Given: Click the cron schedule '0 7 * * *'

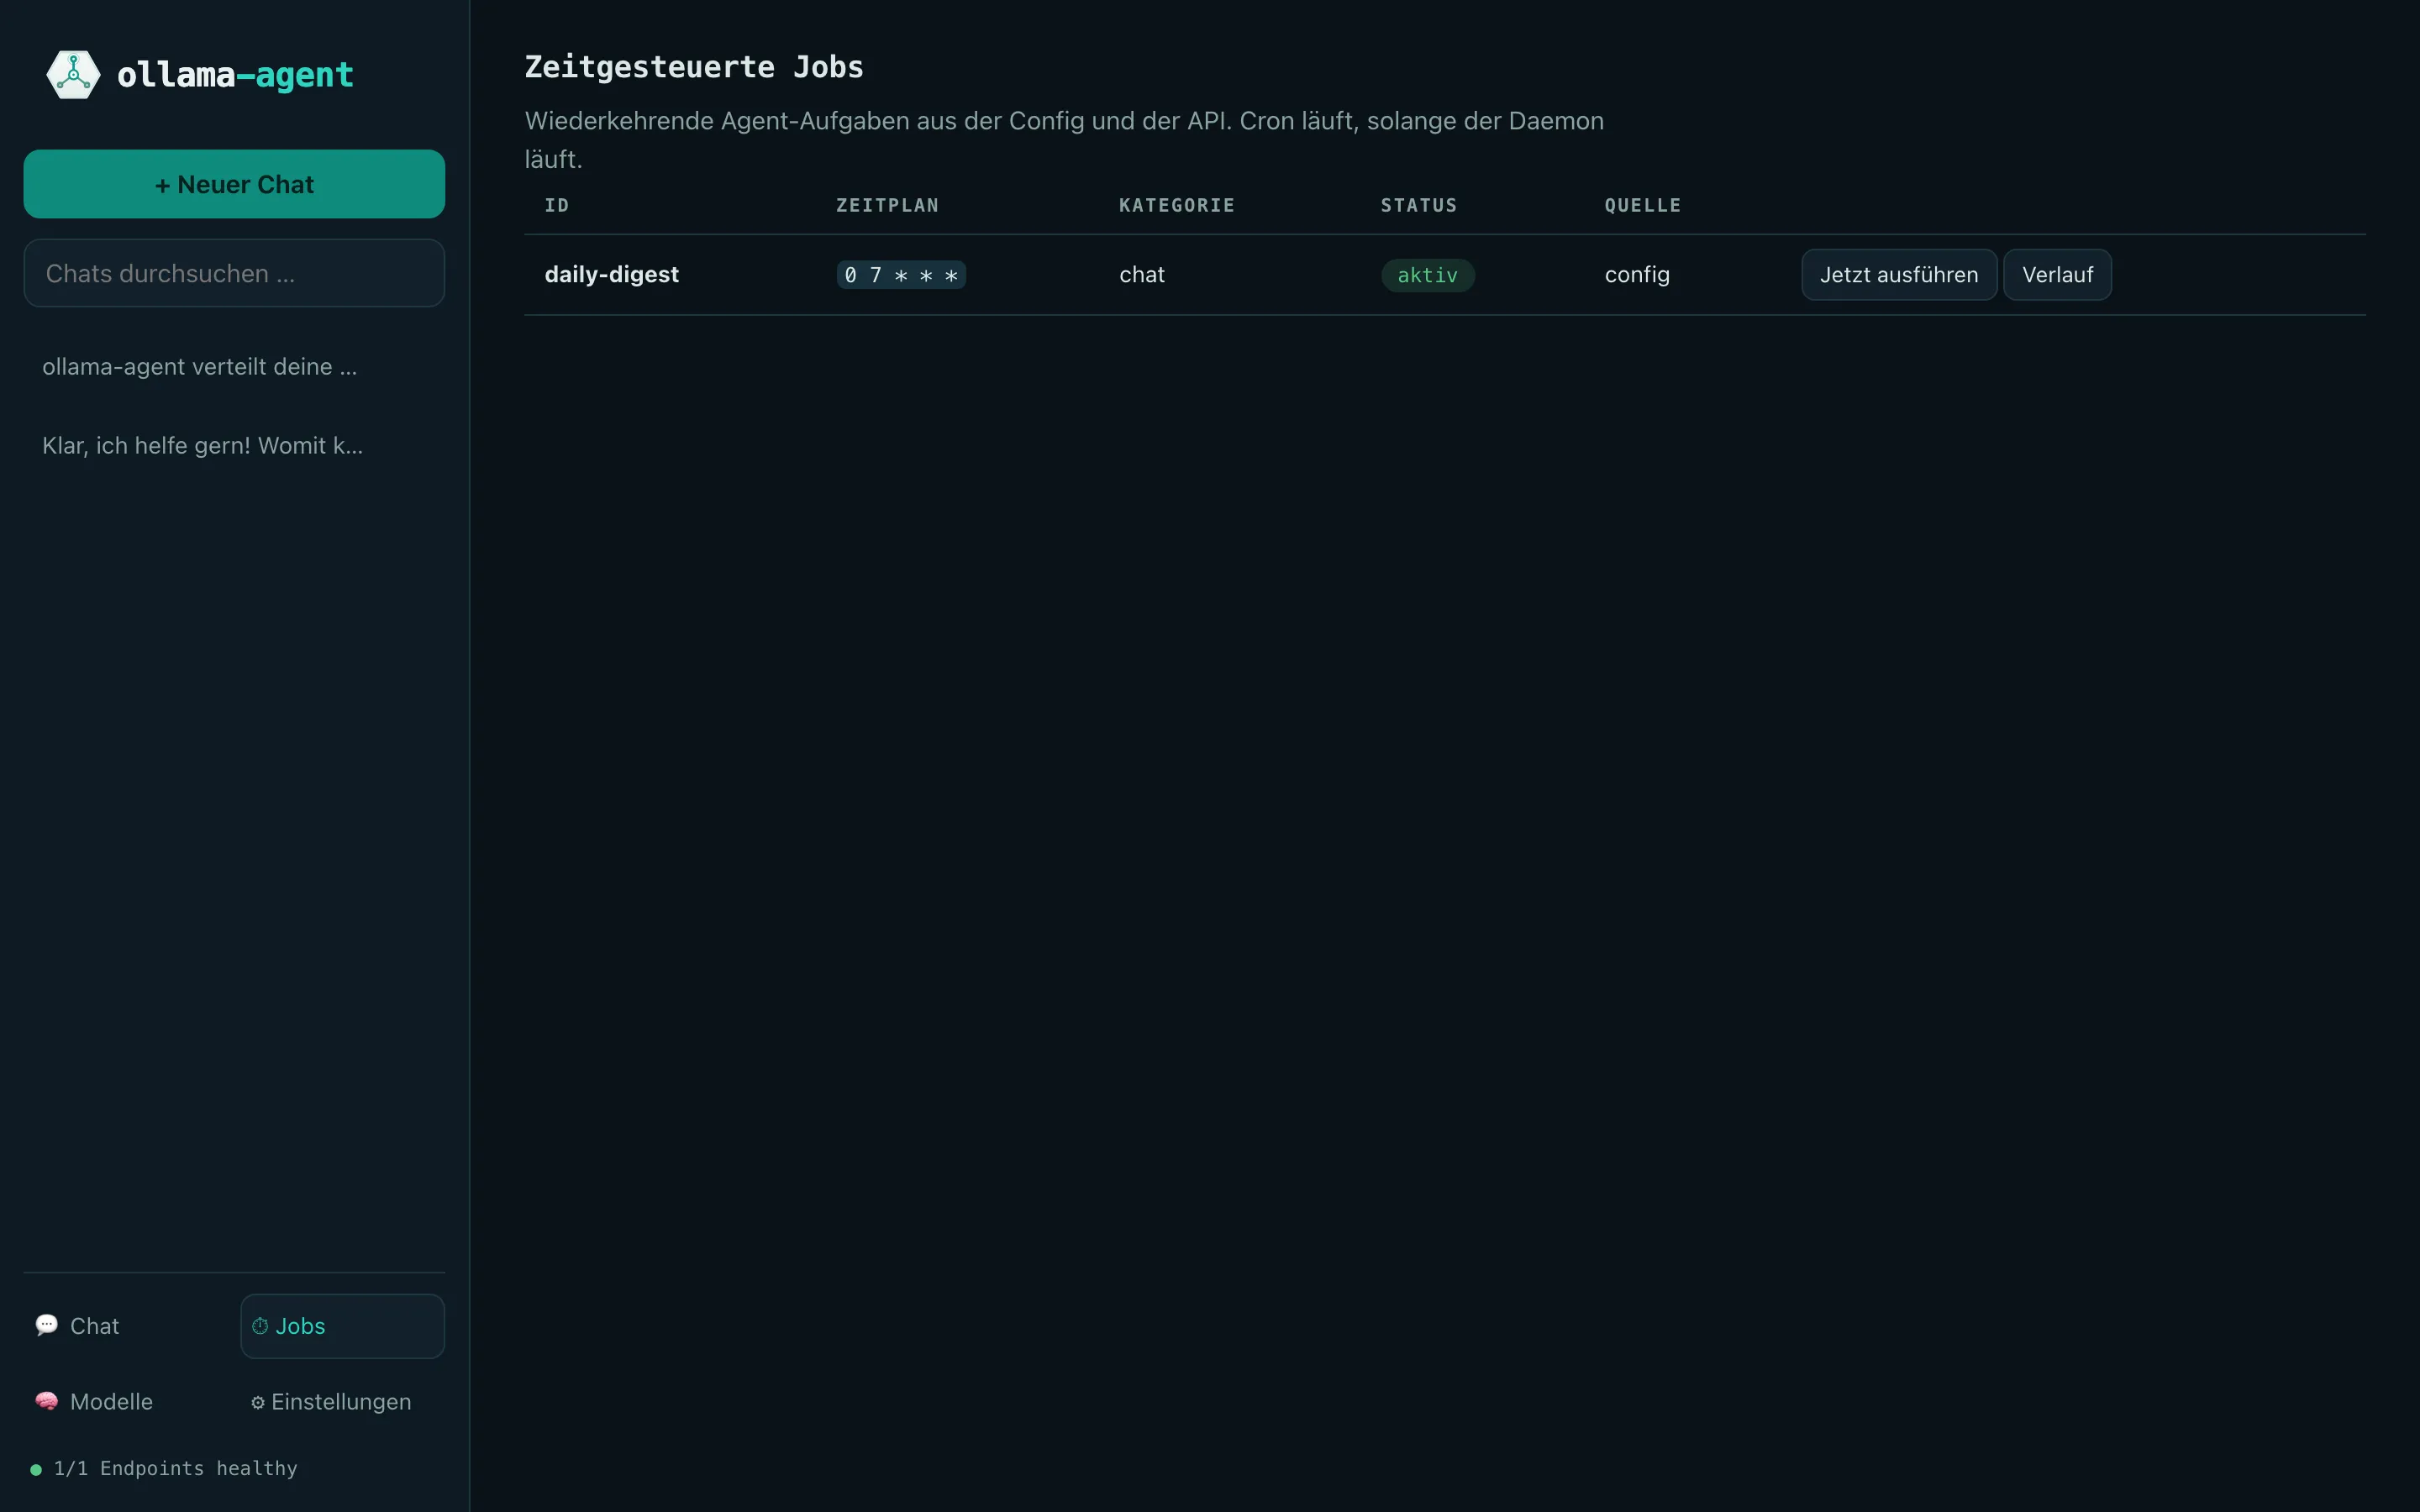Looking at the screenshot, I should coord(901,275).
